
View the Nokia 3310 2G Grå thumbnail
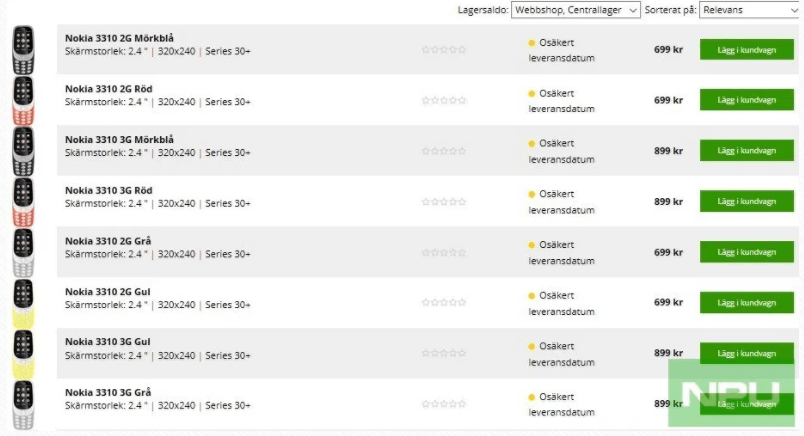point(23,253)
